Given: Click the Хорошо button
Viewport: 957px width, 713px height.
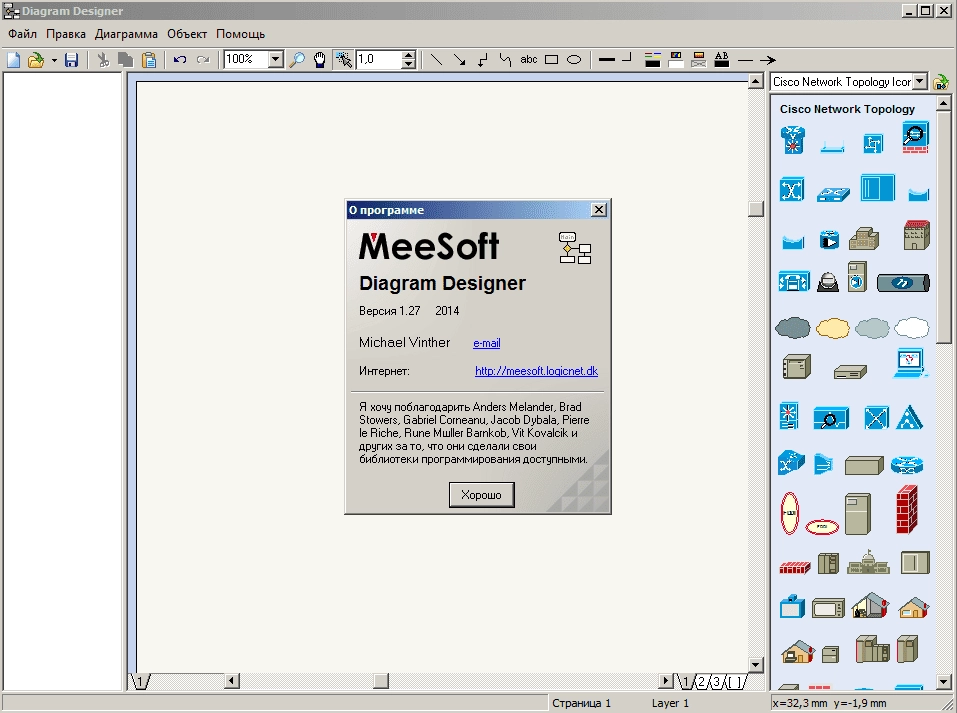Looking at the screenshot, I should 482,495.
